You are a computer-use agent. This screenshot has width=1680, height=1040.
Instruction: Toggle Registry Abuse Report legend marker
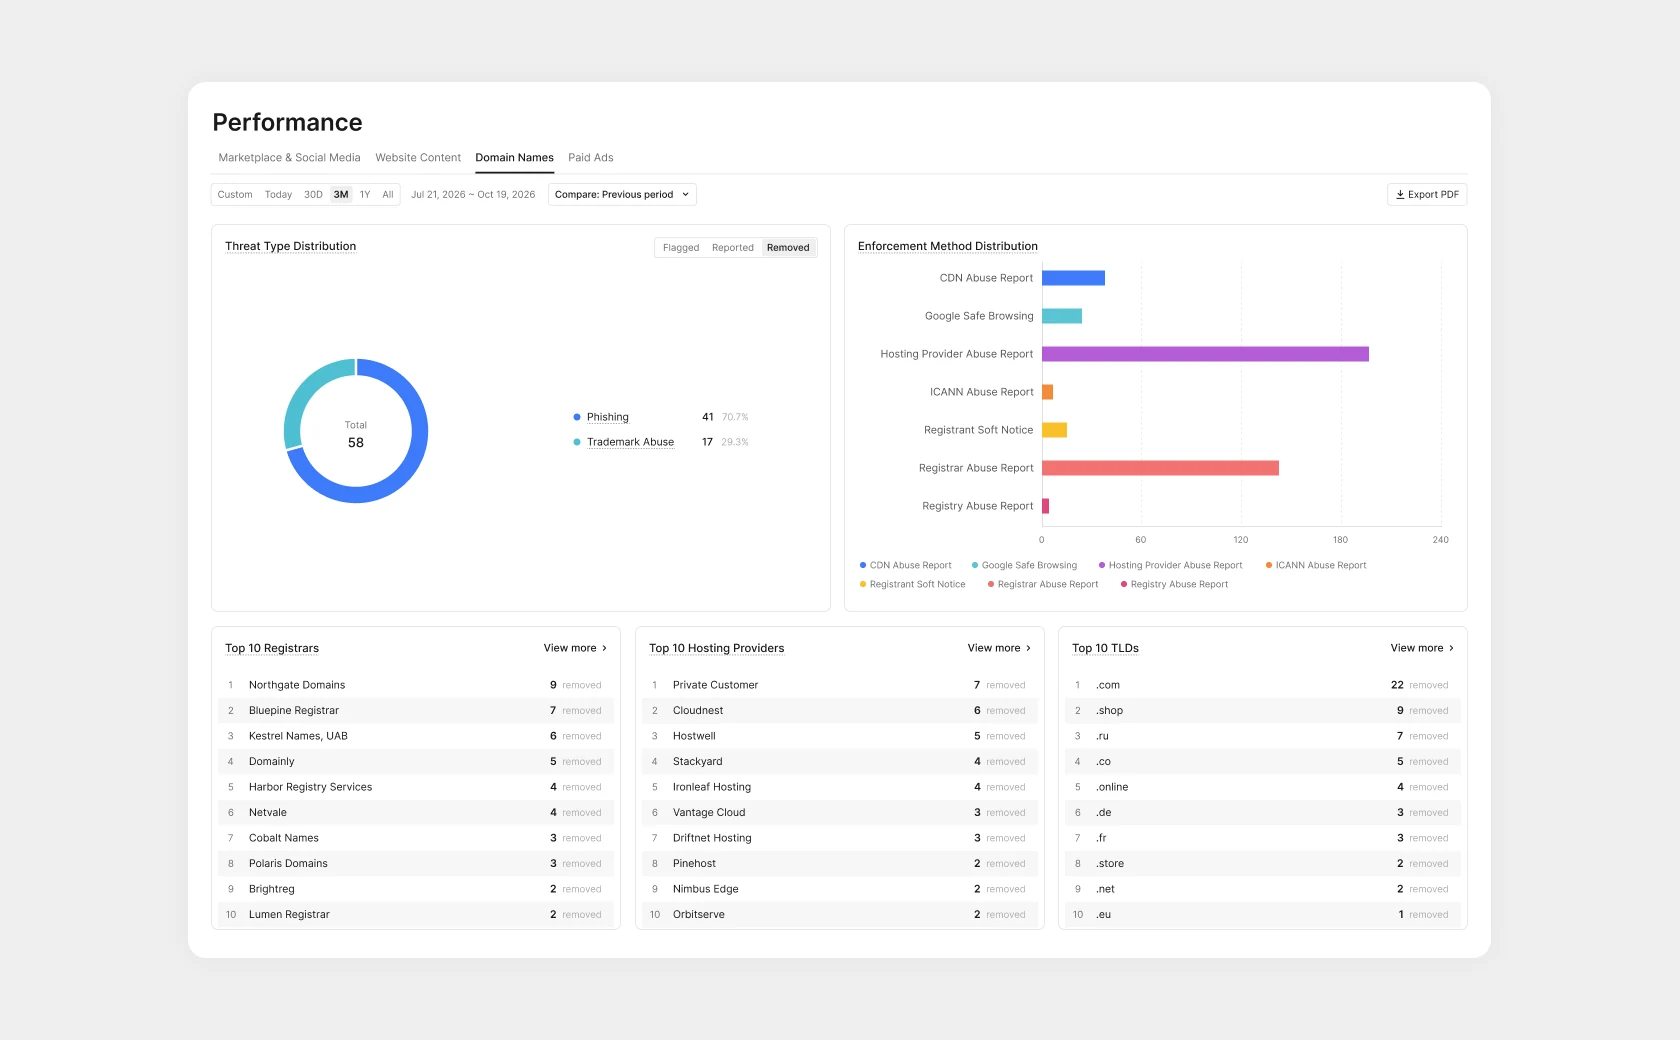click(1124, 584)
